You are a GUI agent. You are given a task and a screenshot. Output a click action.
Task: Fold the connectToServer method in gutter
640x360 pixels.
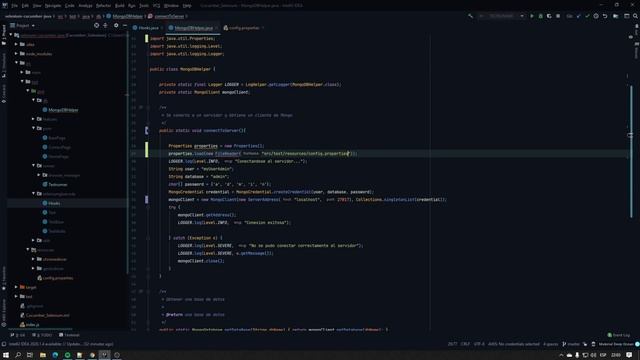tap(147, 131)
